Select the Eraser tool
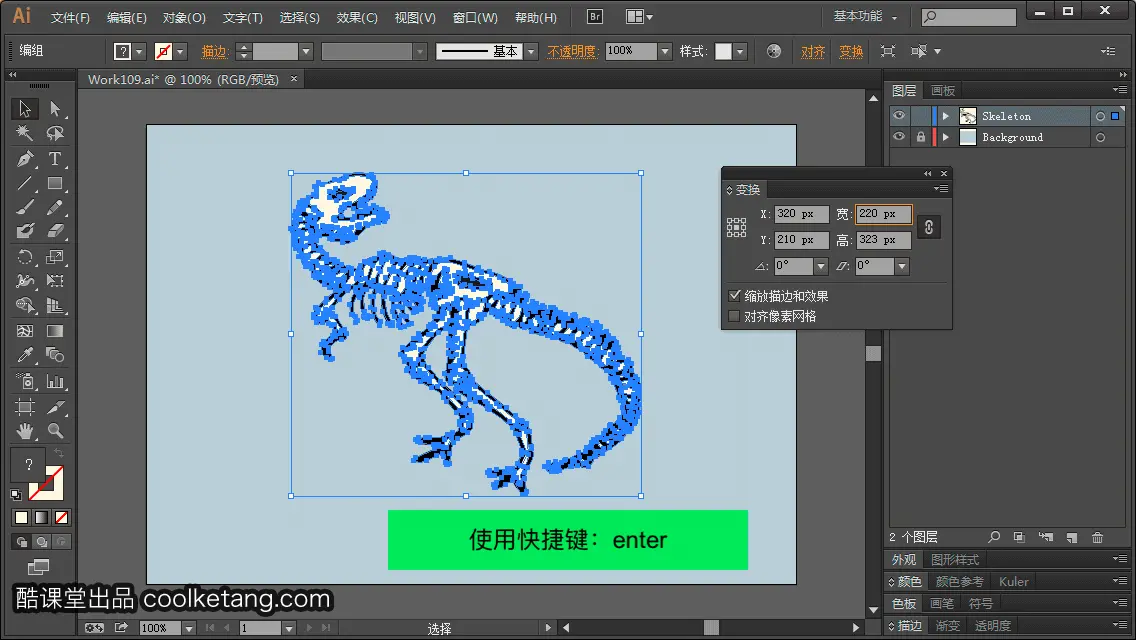The height and width of the screenshot is (640, 1136). 55,231
